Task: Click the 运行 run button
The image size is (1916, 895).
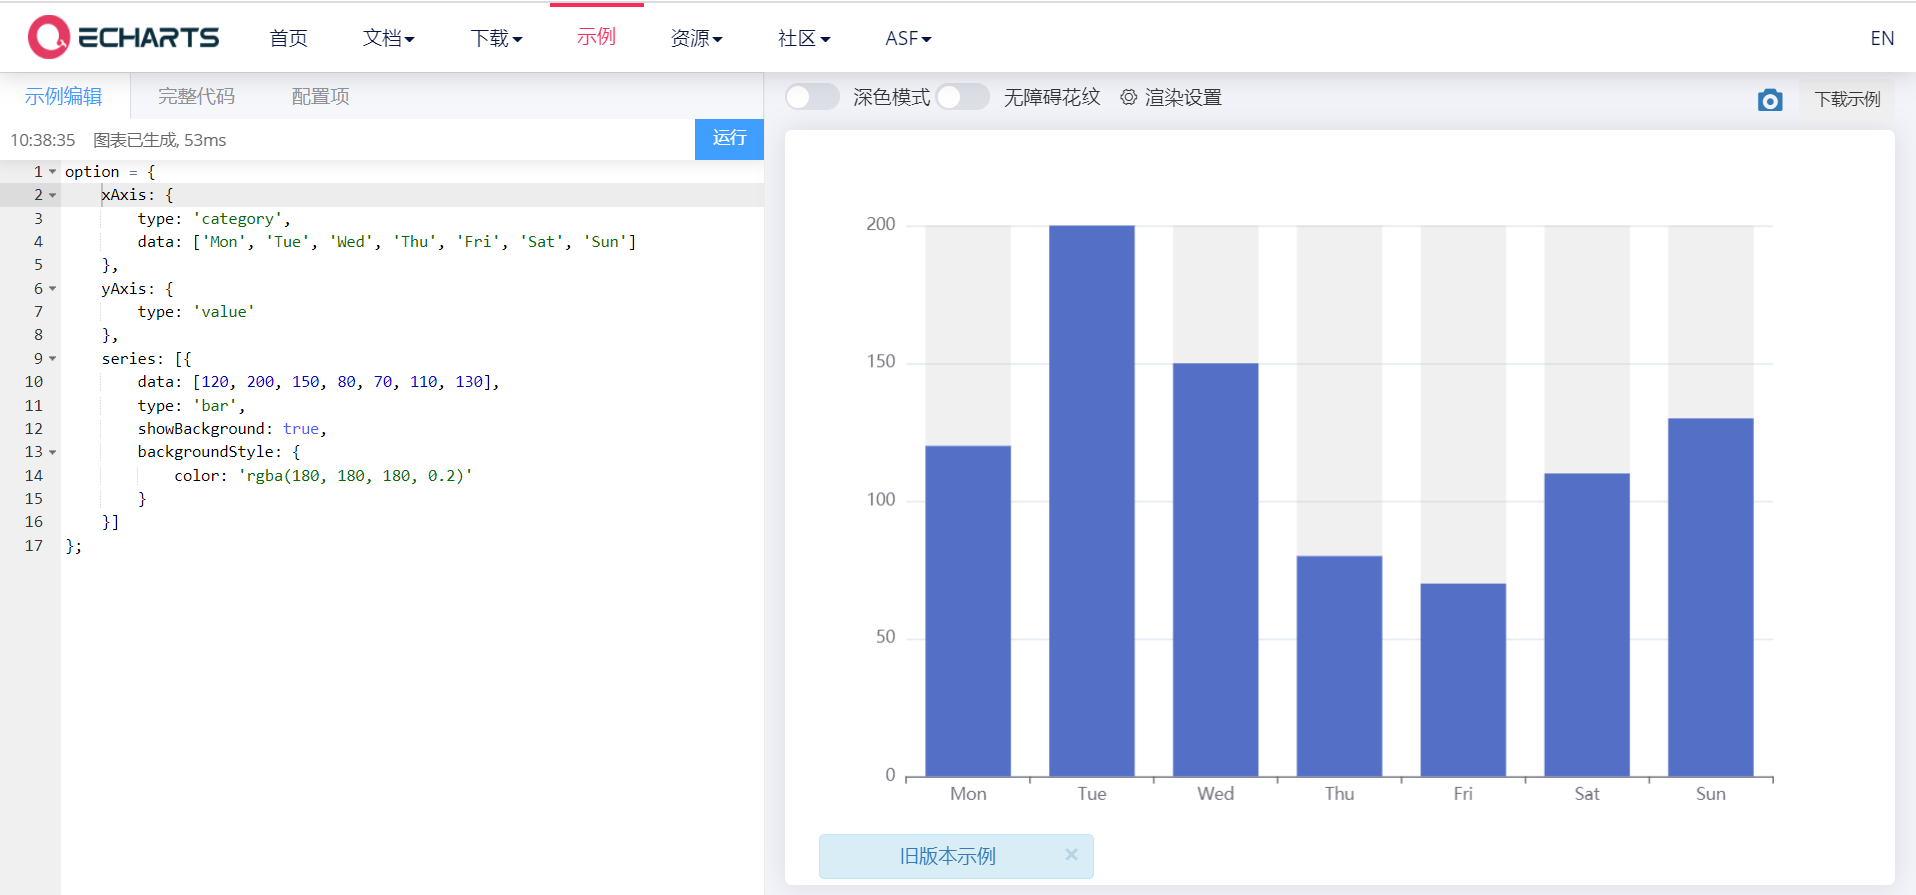Action: (729, 138)
